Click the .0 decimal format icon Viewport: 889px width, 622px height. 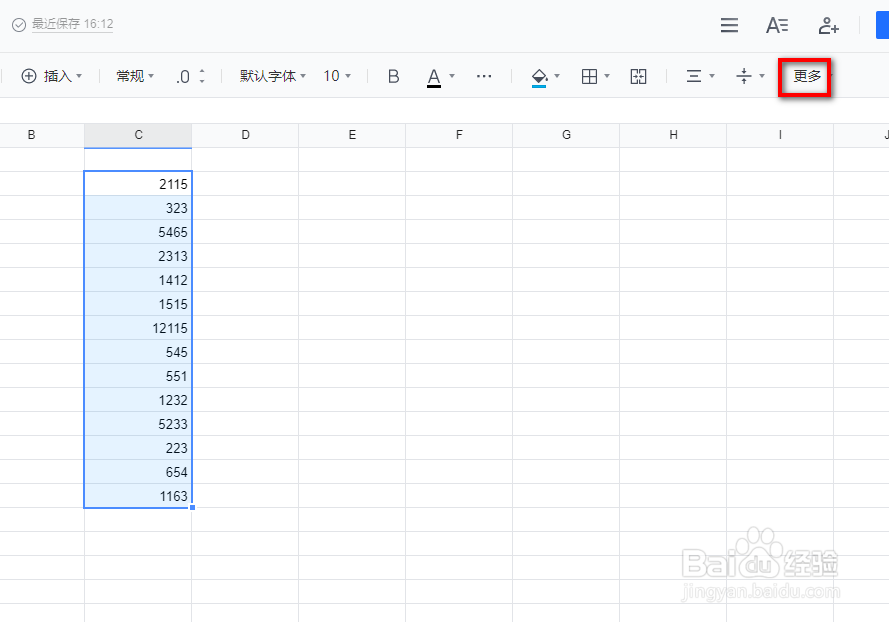(183, 77)
